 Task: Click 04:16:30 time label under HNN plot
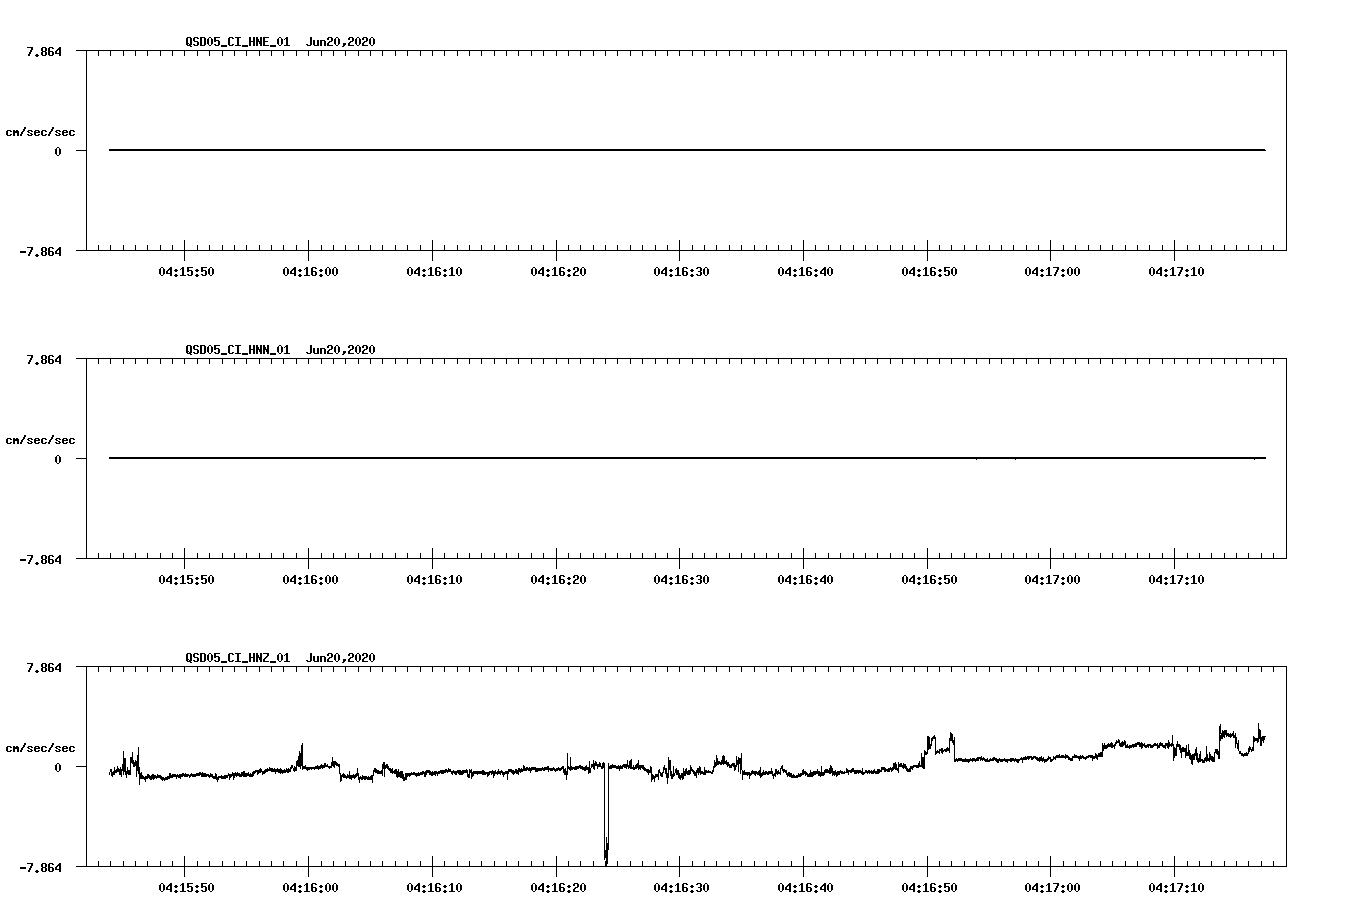pyautogui.click(x=681, y=579)
